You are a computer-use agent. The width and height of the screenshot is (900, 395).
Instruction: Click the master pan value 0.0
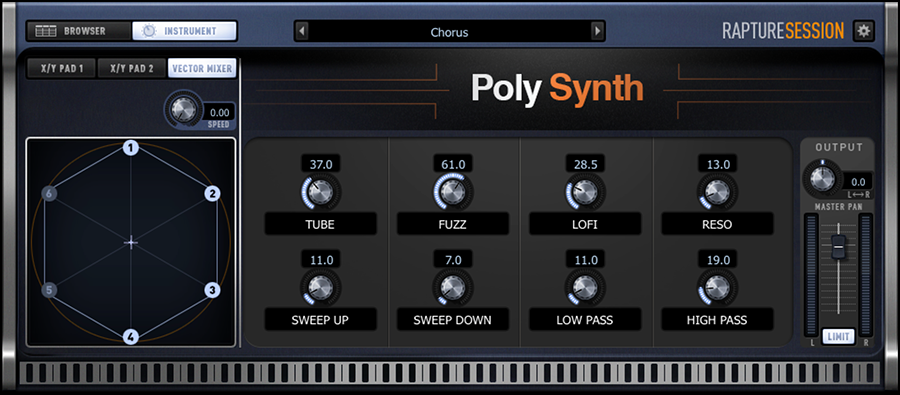[x=858, y=182]
